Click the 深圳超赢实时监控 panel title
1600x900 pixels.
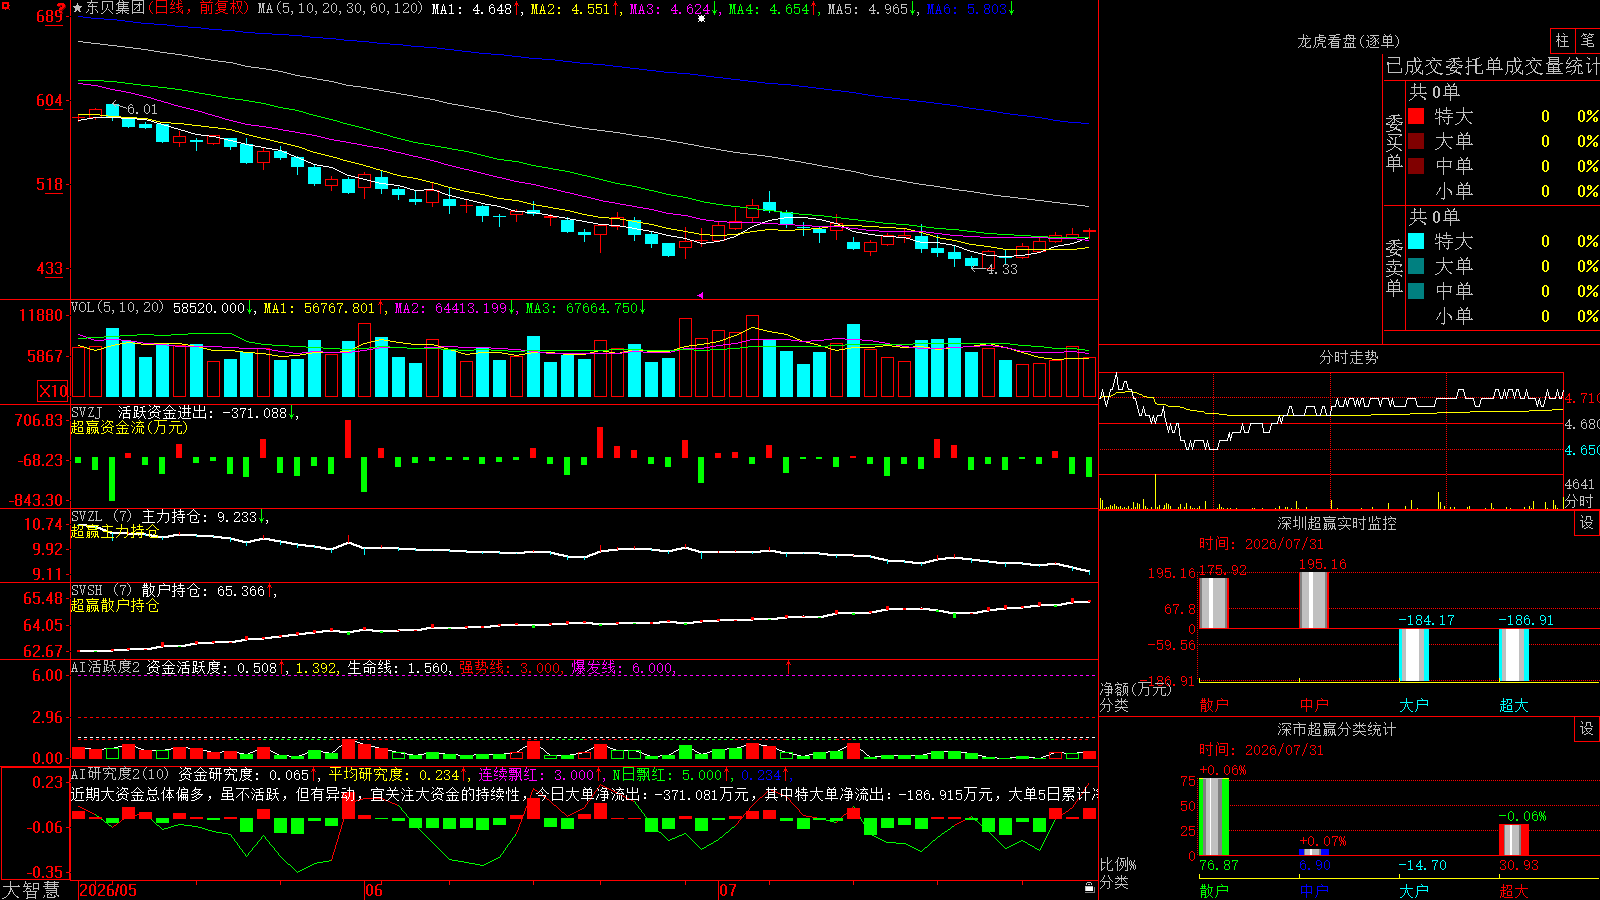pos(1337,523)
